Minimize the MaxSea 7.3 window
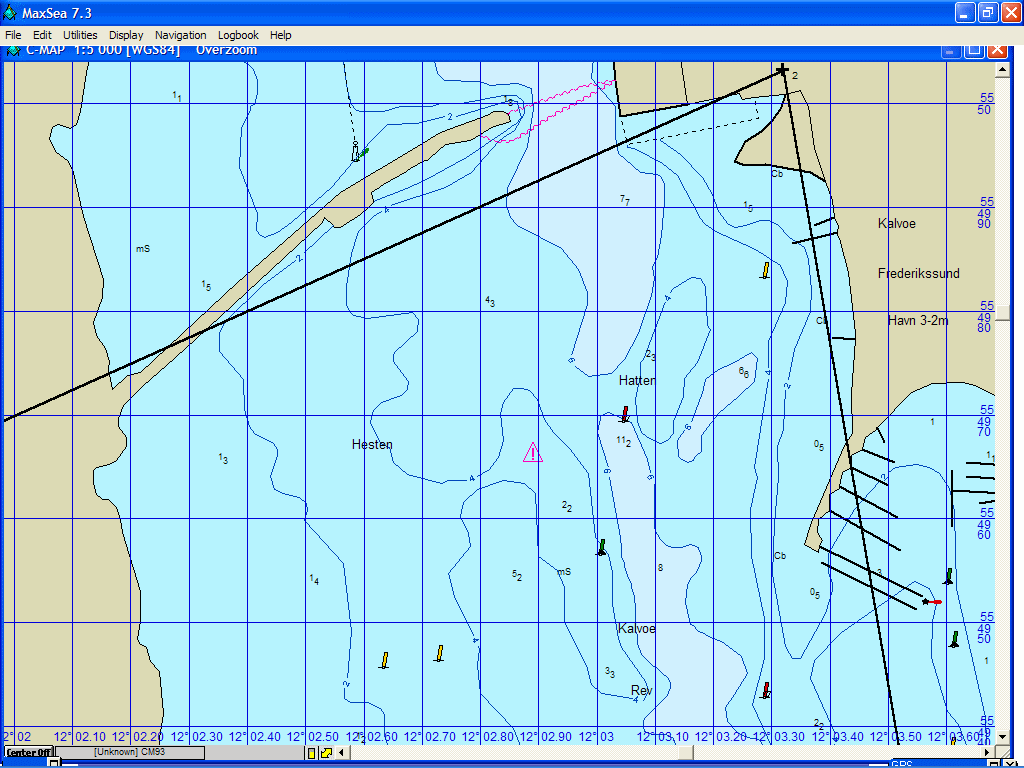 pos(965,12)
